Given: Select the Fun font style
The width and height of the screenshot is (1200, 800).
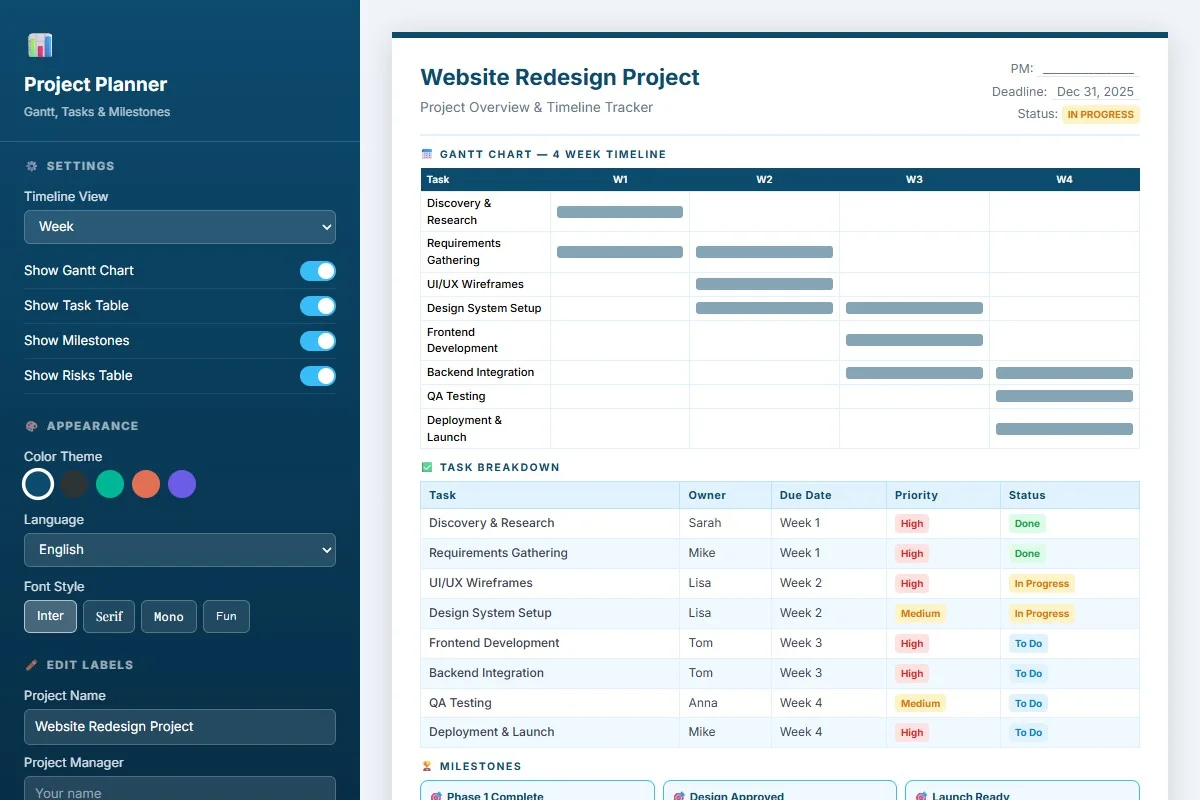Looking at the screenshot, I should [x=226, y=616].
